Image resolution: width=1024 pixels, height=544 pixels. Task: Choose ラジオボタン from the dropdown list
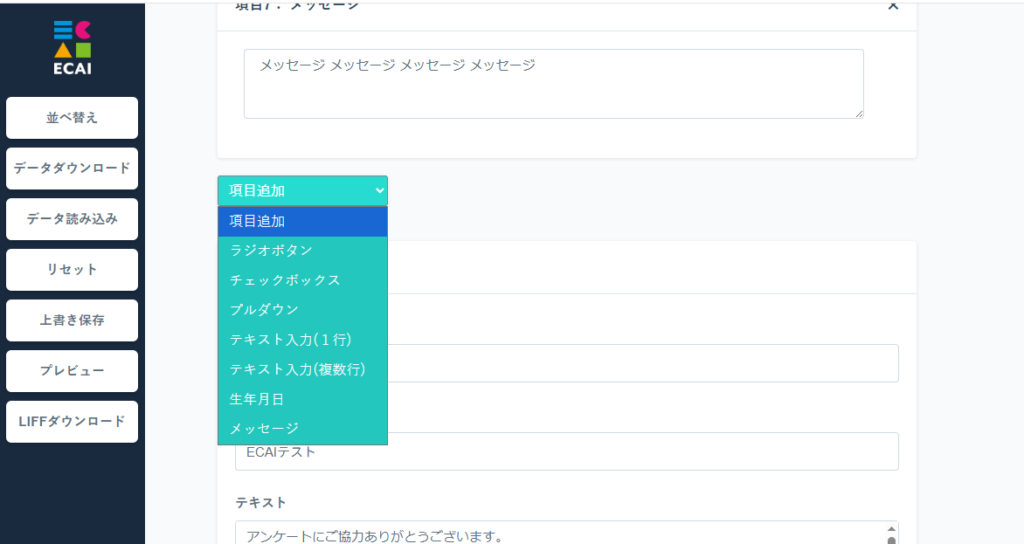click(302, 250)
